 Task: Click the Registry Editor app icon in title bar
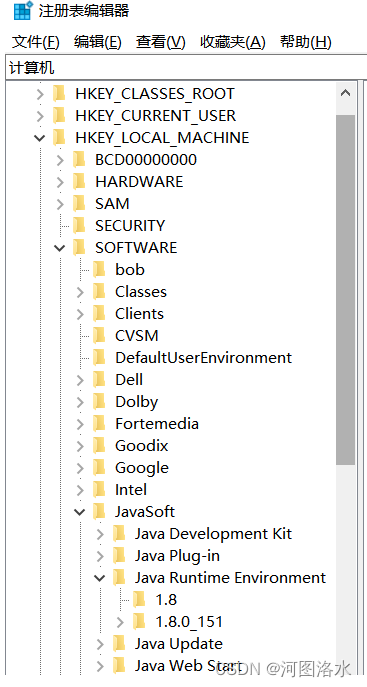pyautogui.click(x=22, y=11)
